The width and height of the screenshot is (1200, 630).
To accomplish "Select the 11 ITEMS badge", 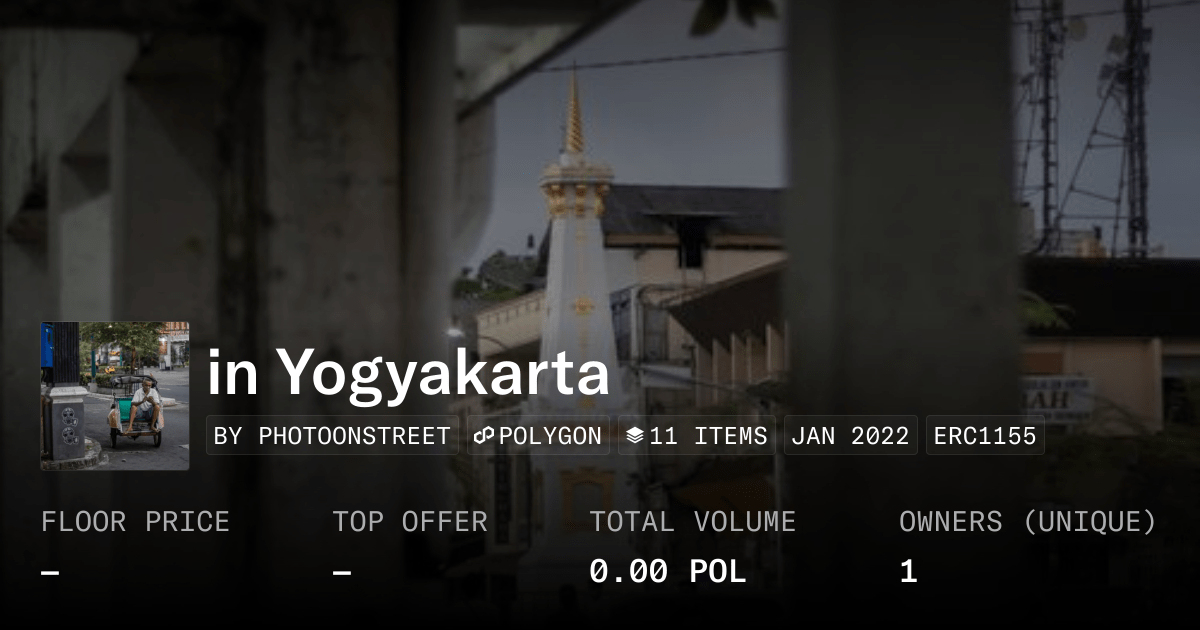I will (x=697, y=436).
